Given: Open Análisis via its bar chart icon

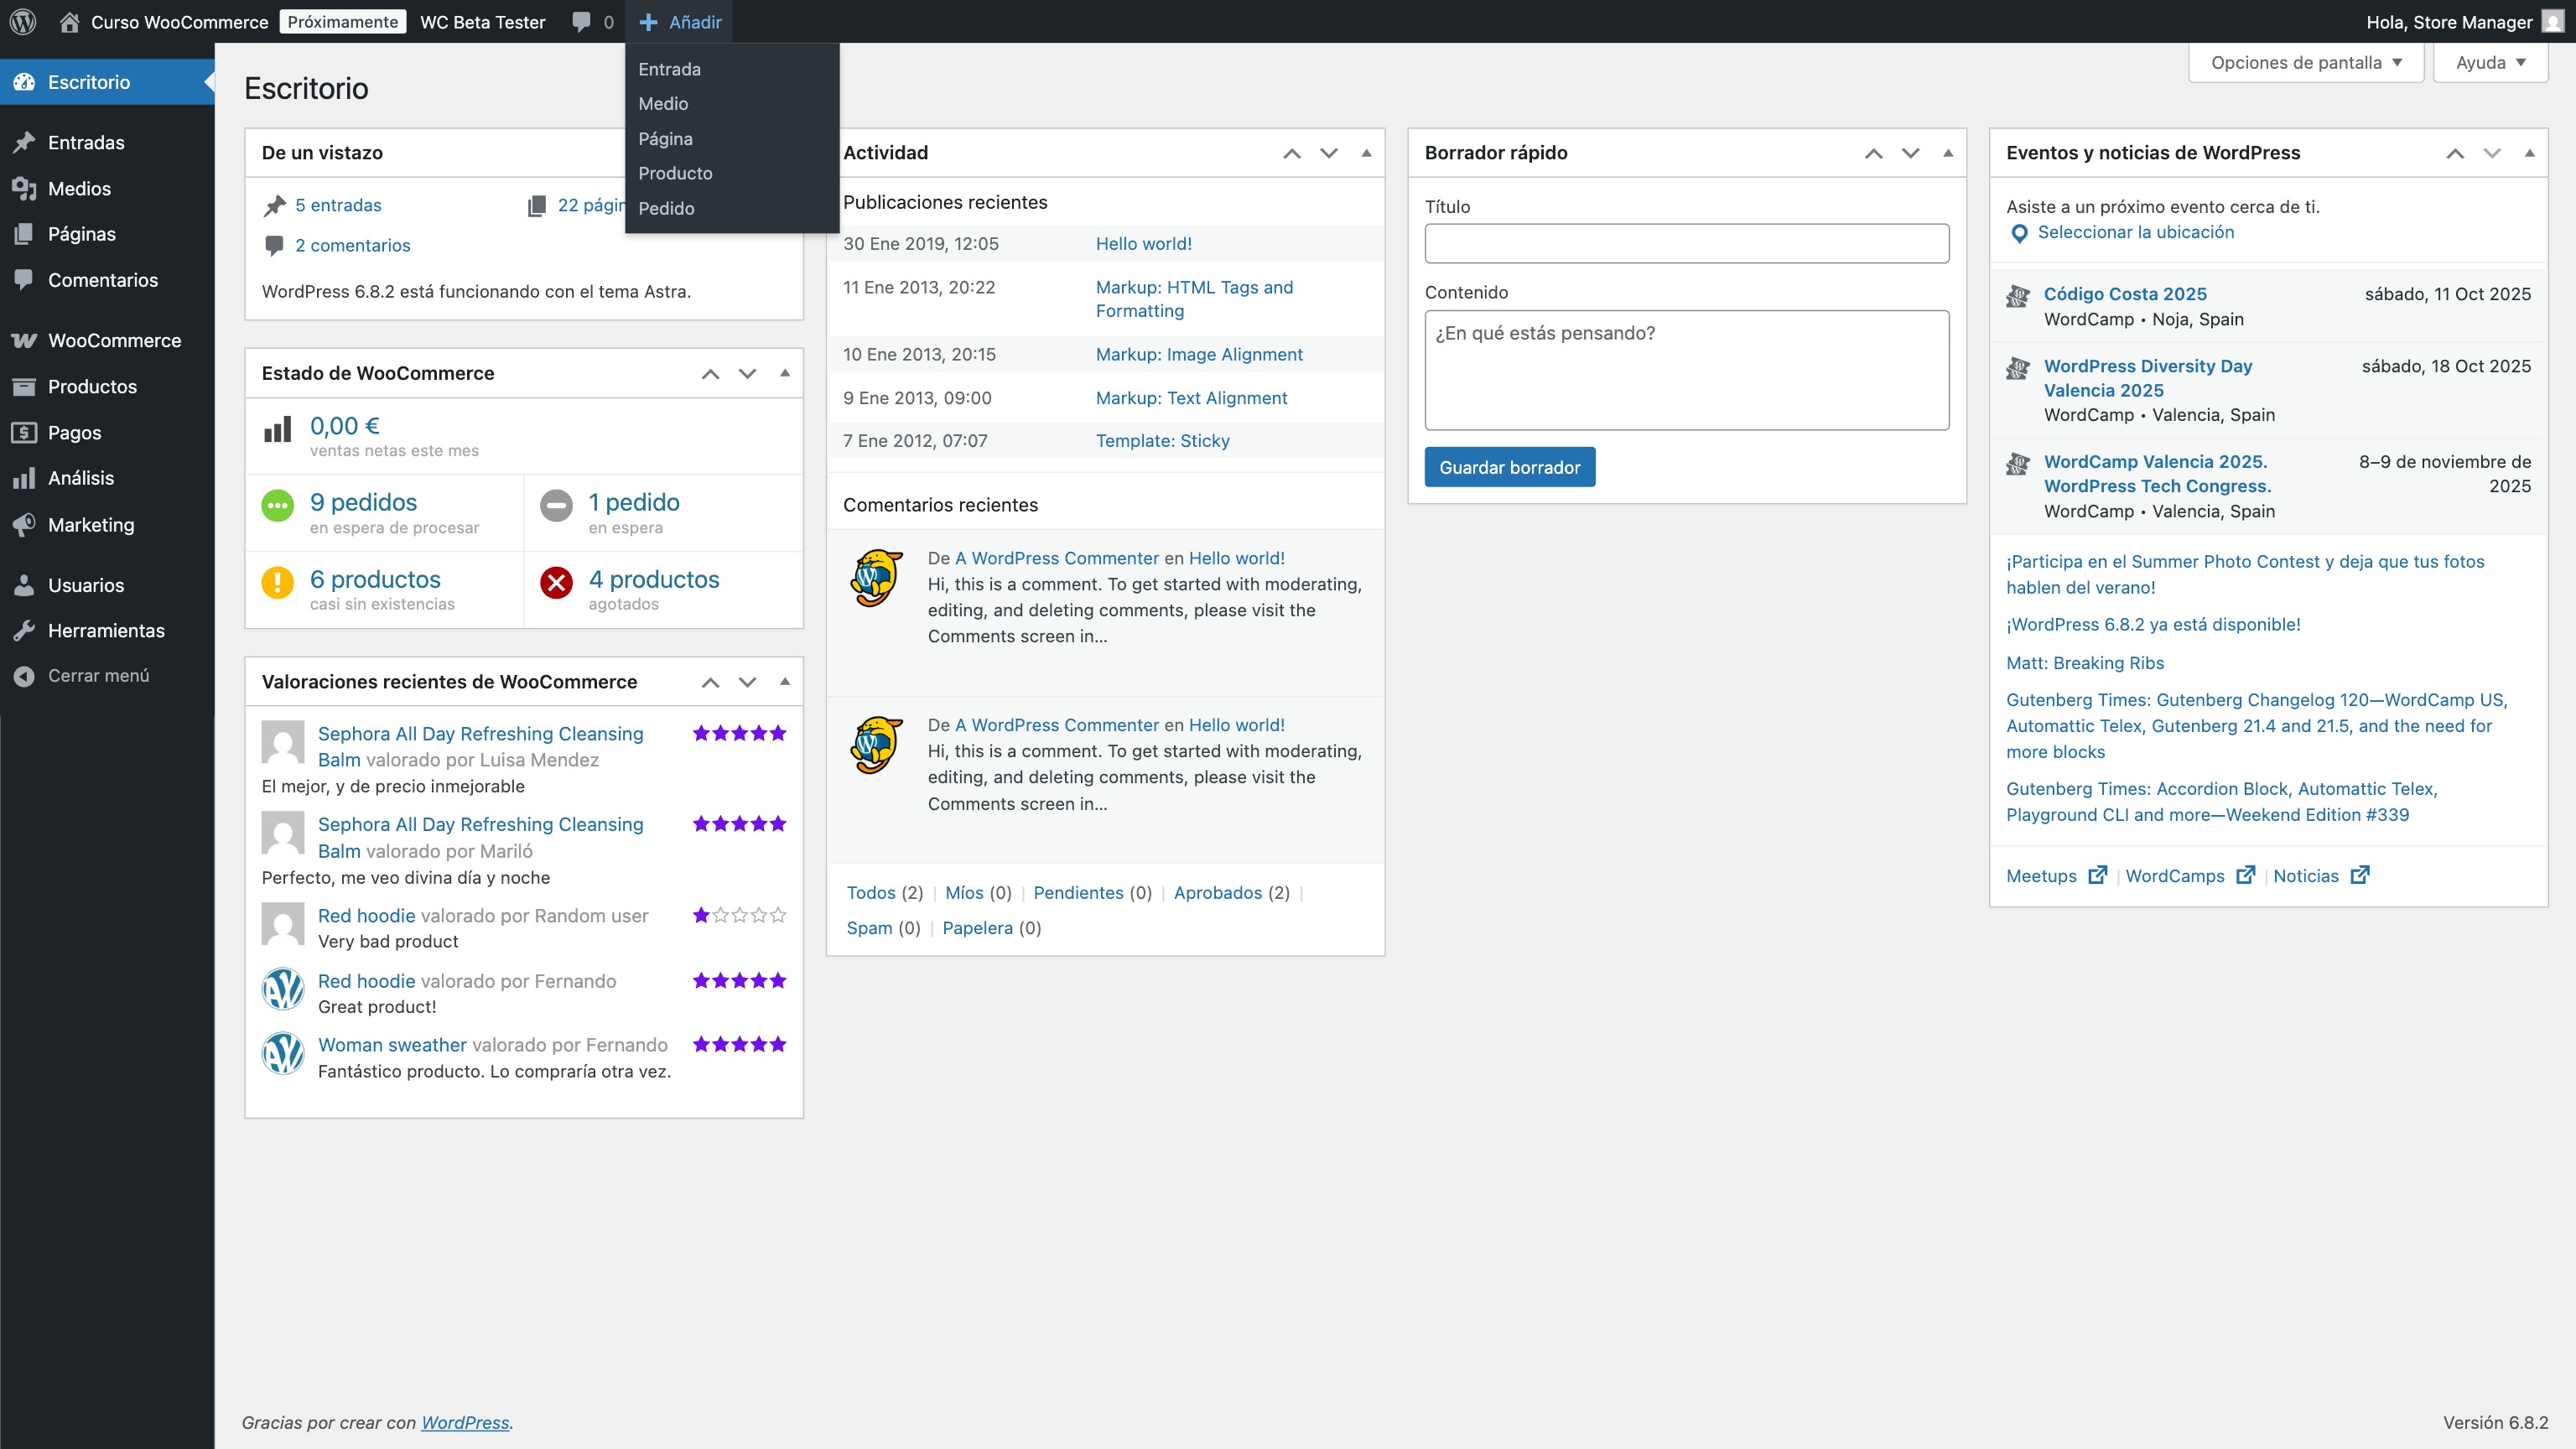Looking at the screenshot, I should [x=24, y=478].
